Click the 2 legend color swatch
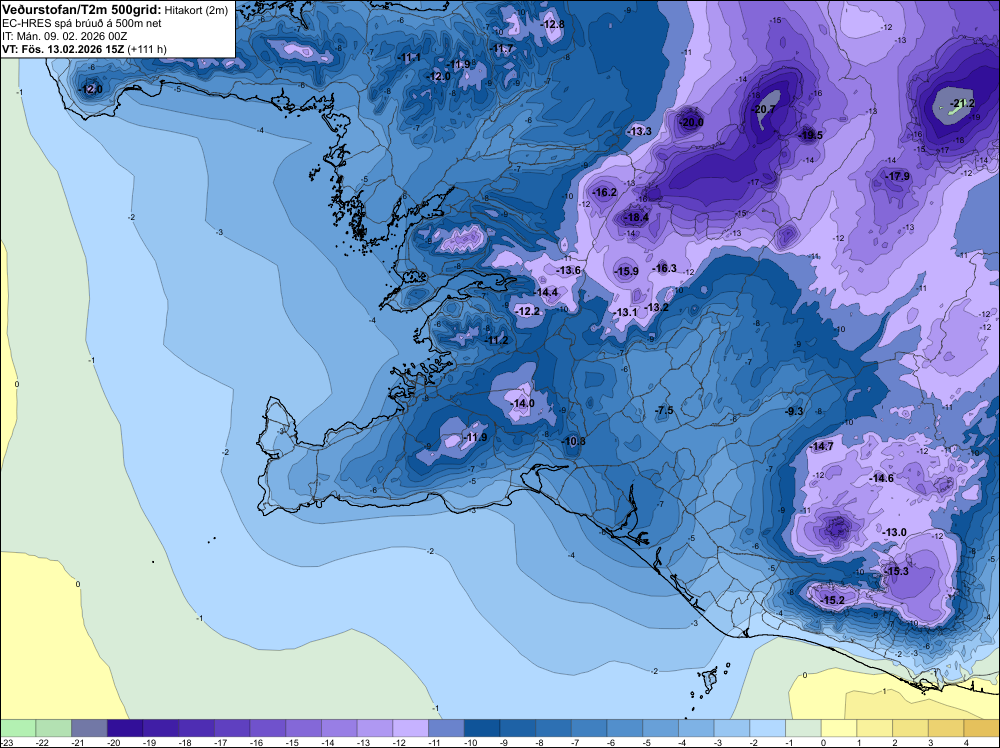The height and width of the screenshot is (748, 1000). 911,728
